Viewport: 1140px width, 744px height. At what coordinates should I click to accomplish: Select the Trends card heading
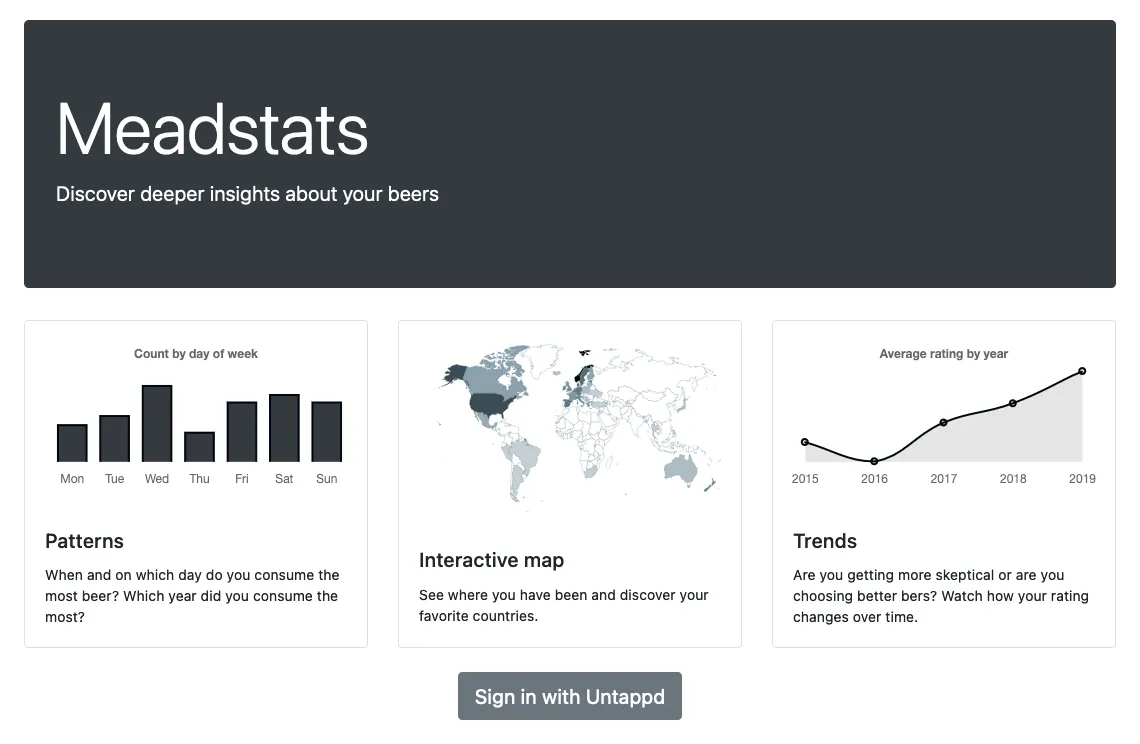coord(825,541)
